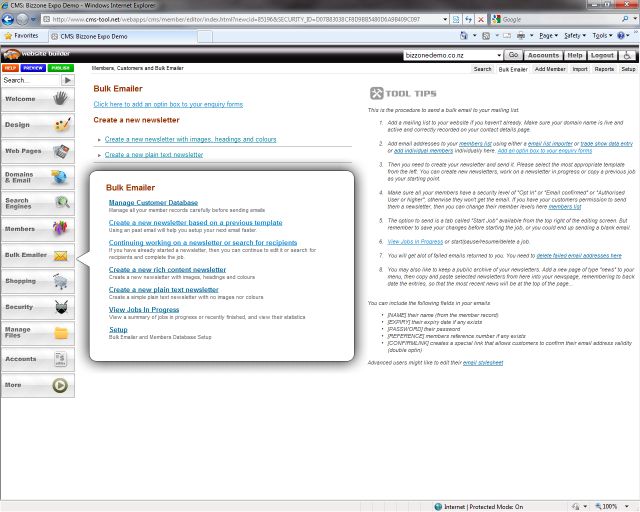The height and width of the screenshot is (512, 640).
Task: Open Members section people icon
Action: pos(61,229)
